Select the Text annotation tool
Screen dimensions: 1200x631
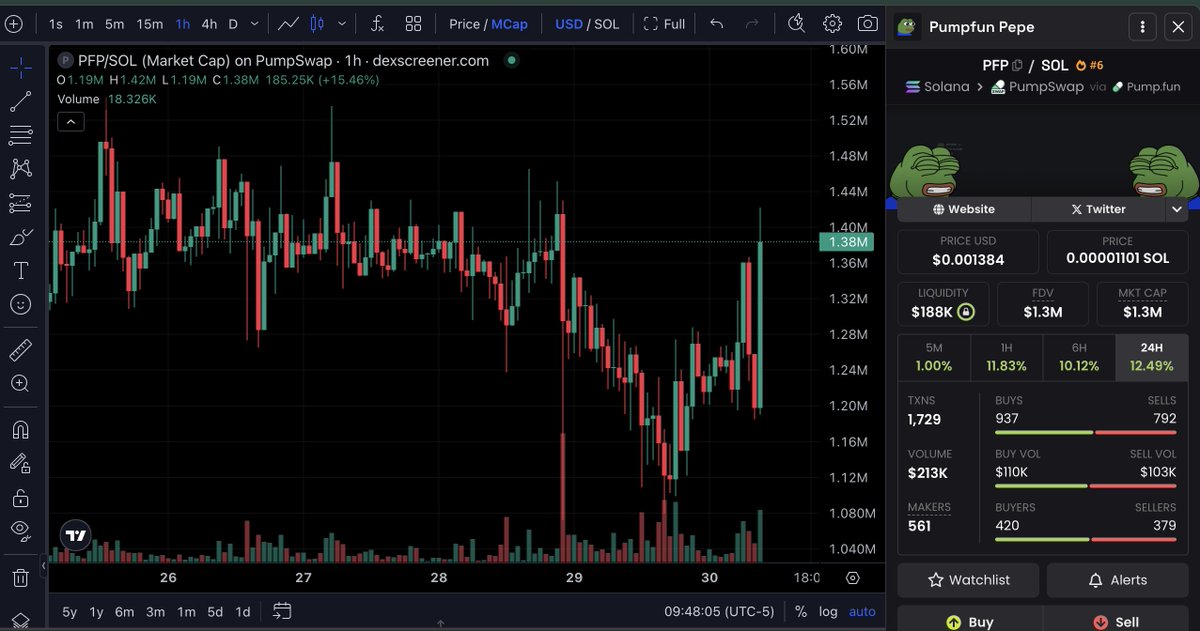[x=20, y=271]
